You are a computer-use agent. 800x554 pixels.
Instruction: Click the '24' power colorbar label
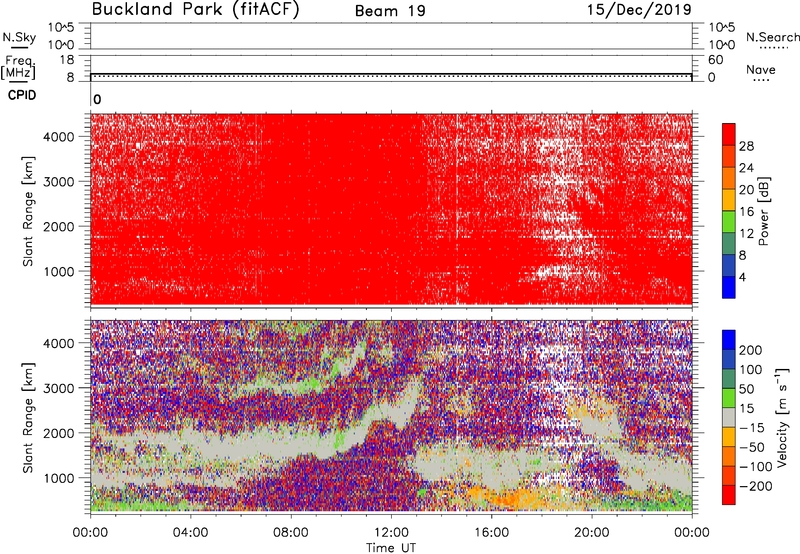(746, 168)
